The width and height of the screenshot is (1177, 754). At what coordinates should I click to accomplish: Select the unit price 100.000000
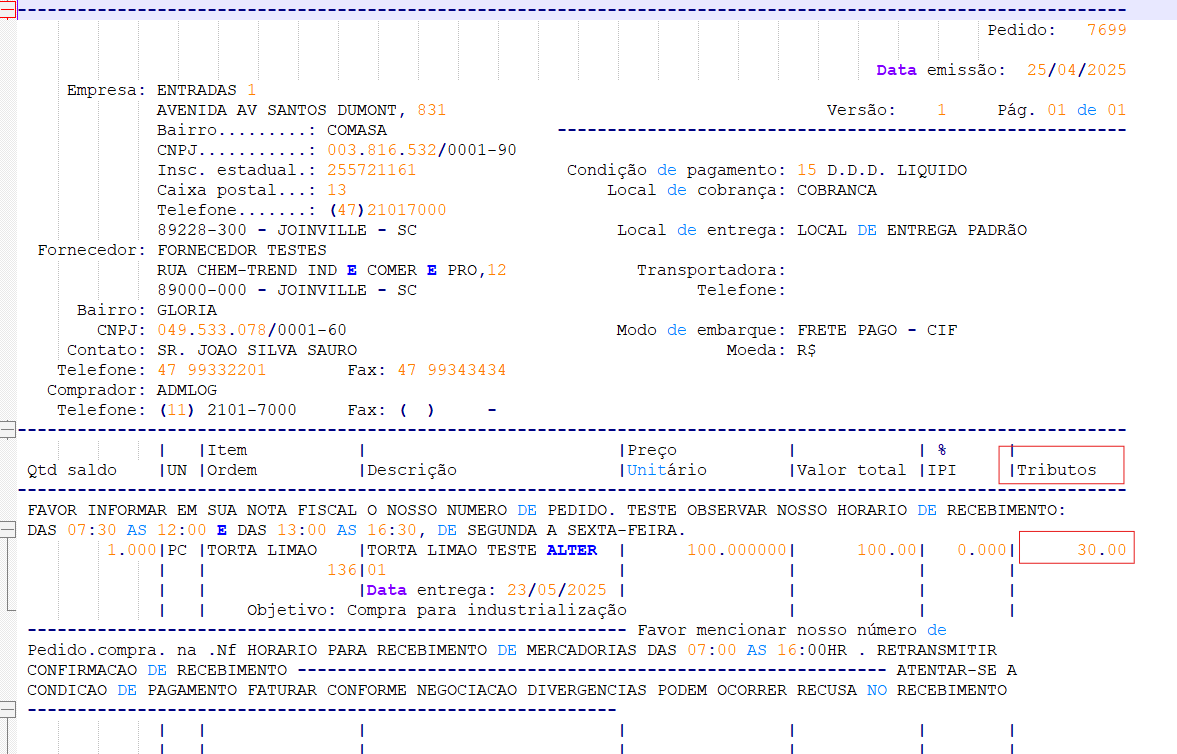[736, 550]
